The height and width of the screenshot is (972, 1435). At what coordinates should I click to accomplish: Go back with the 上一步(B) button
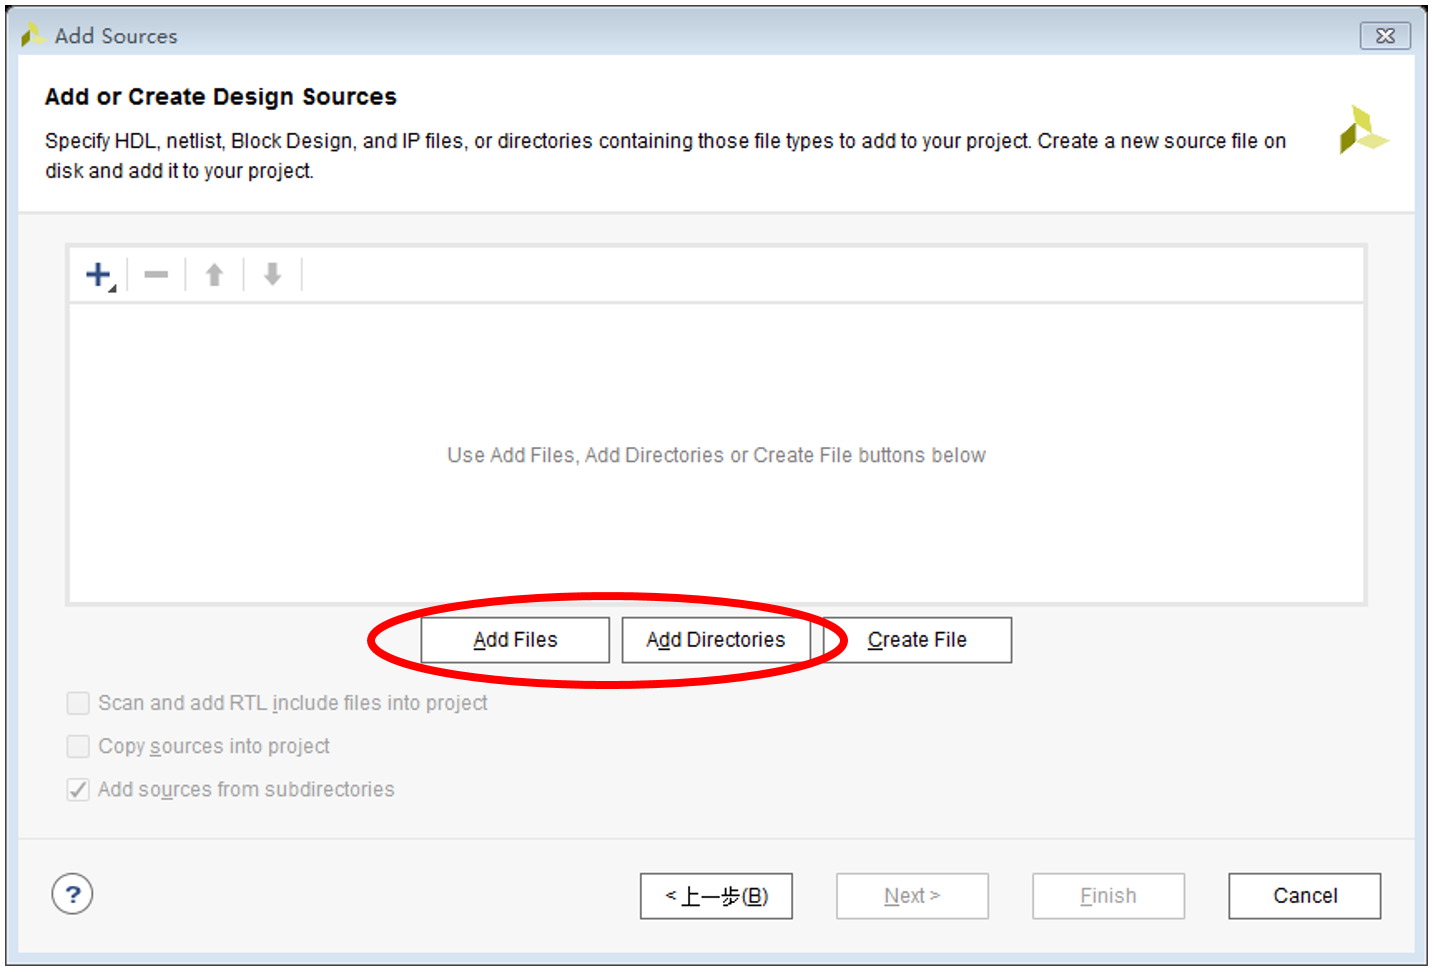pyautogui.click(x=716, y=896)
